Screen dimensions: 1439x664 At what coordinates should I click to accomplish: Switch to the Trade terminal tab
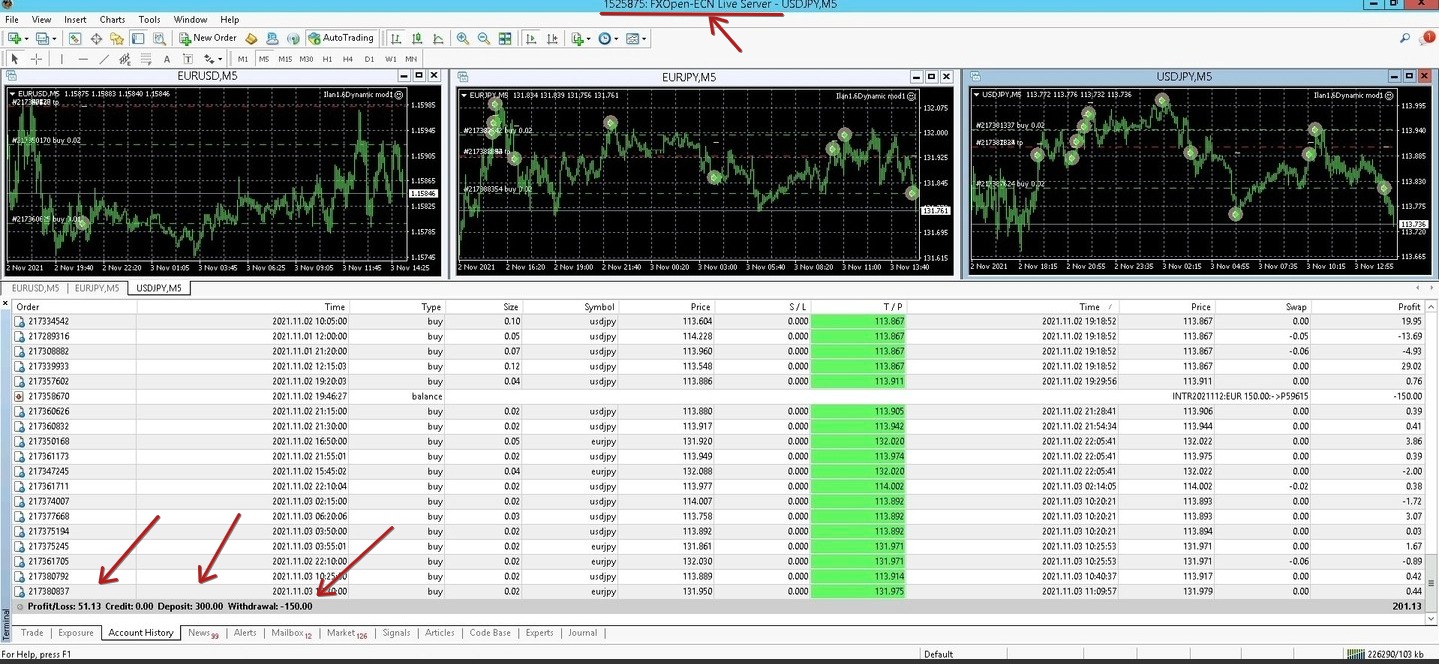pos(32,633)
